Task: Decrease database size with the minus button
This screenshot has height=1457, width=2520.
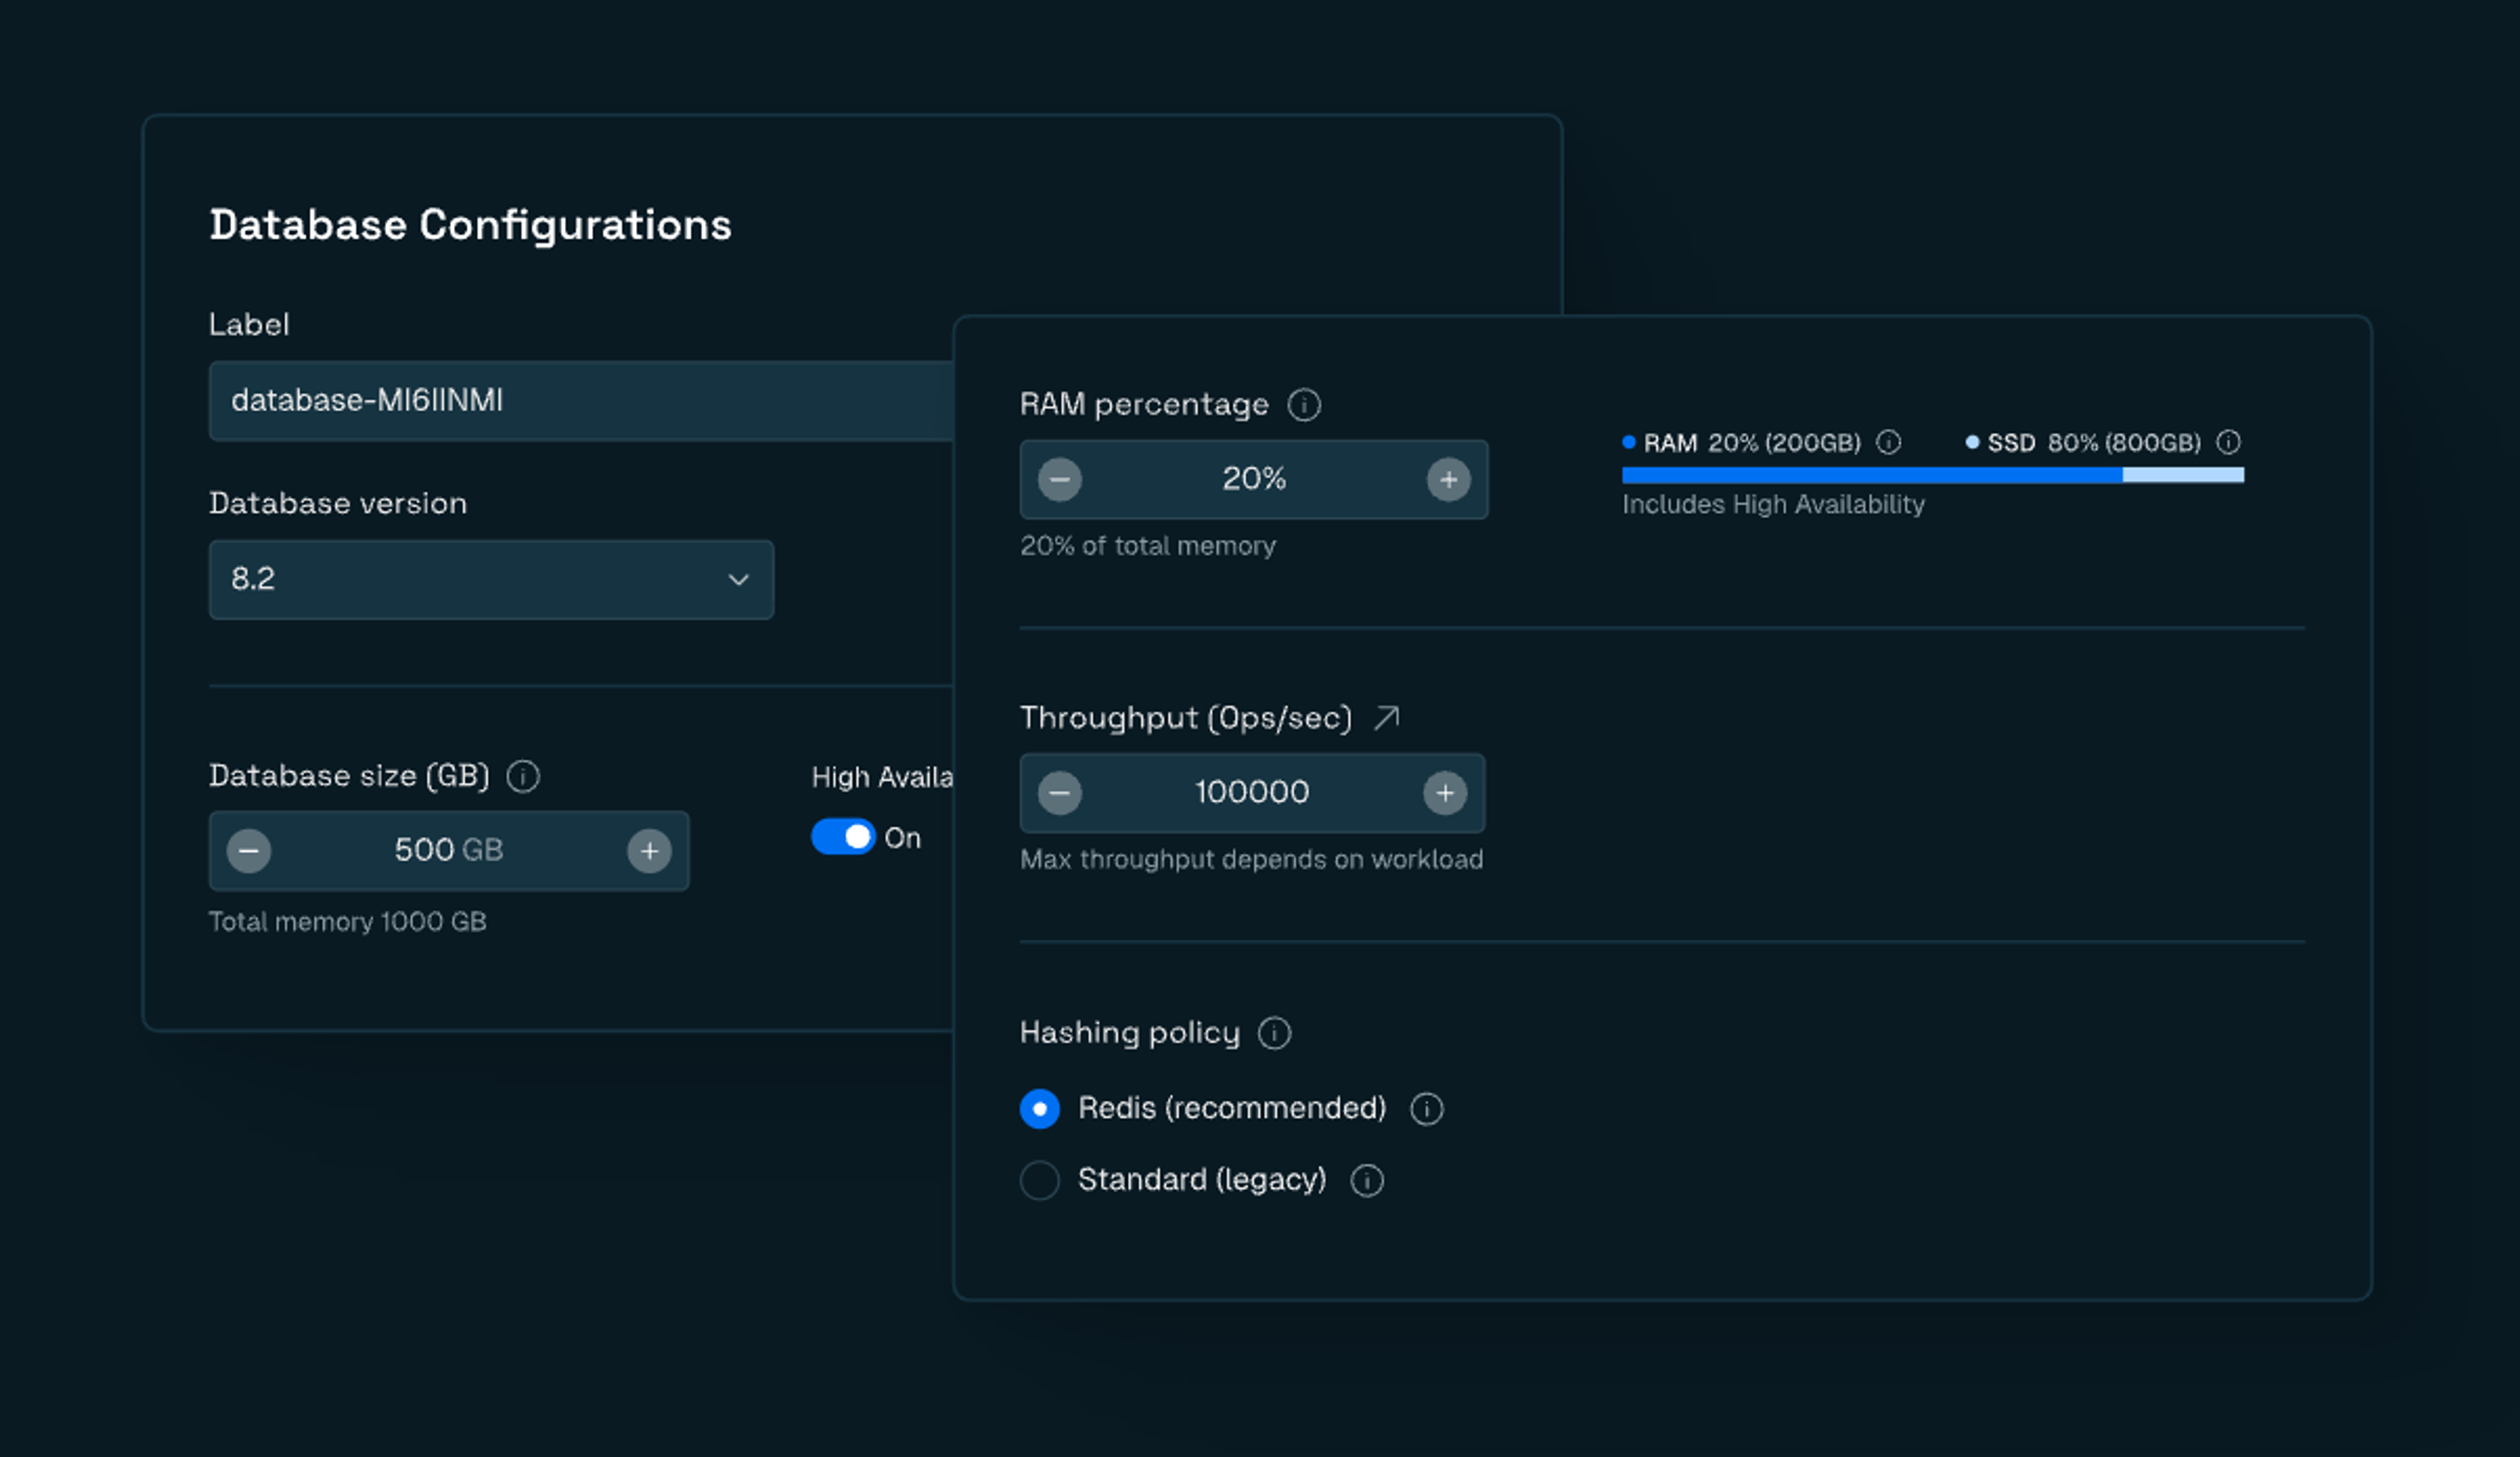Action: [x=249, y=851]
